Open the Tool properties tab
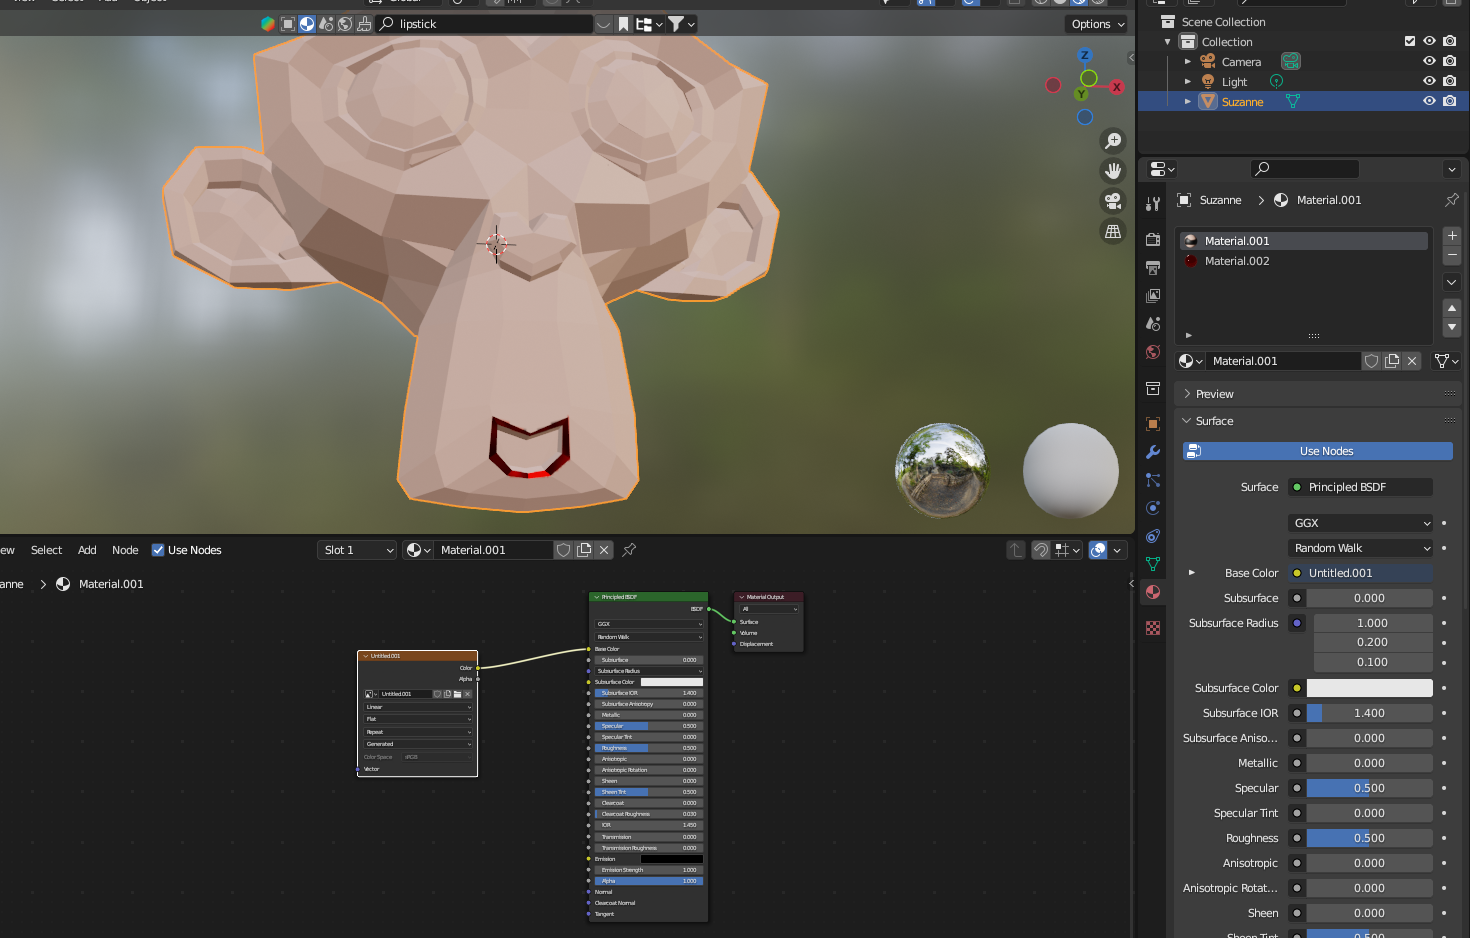Viewport: 1470px width, 938px height. point(1153,204)
